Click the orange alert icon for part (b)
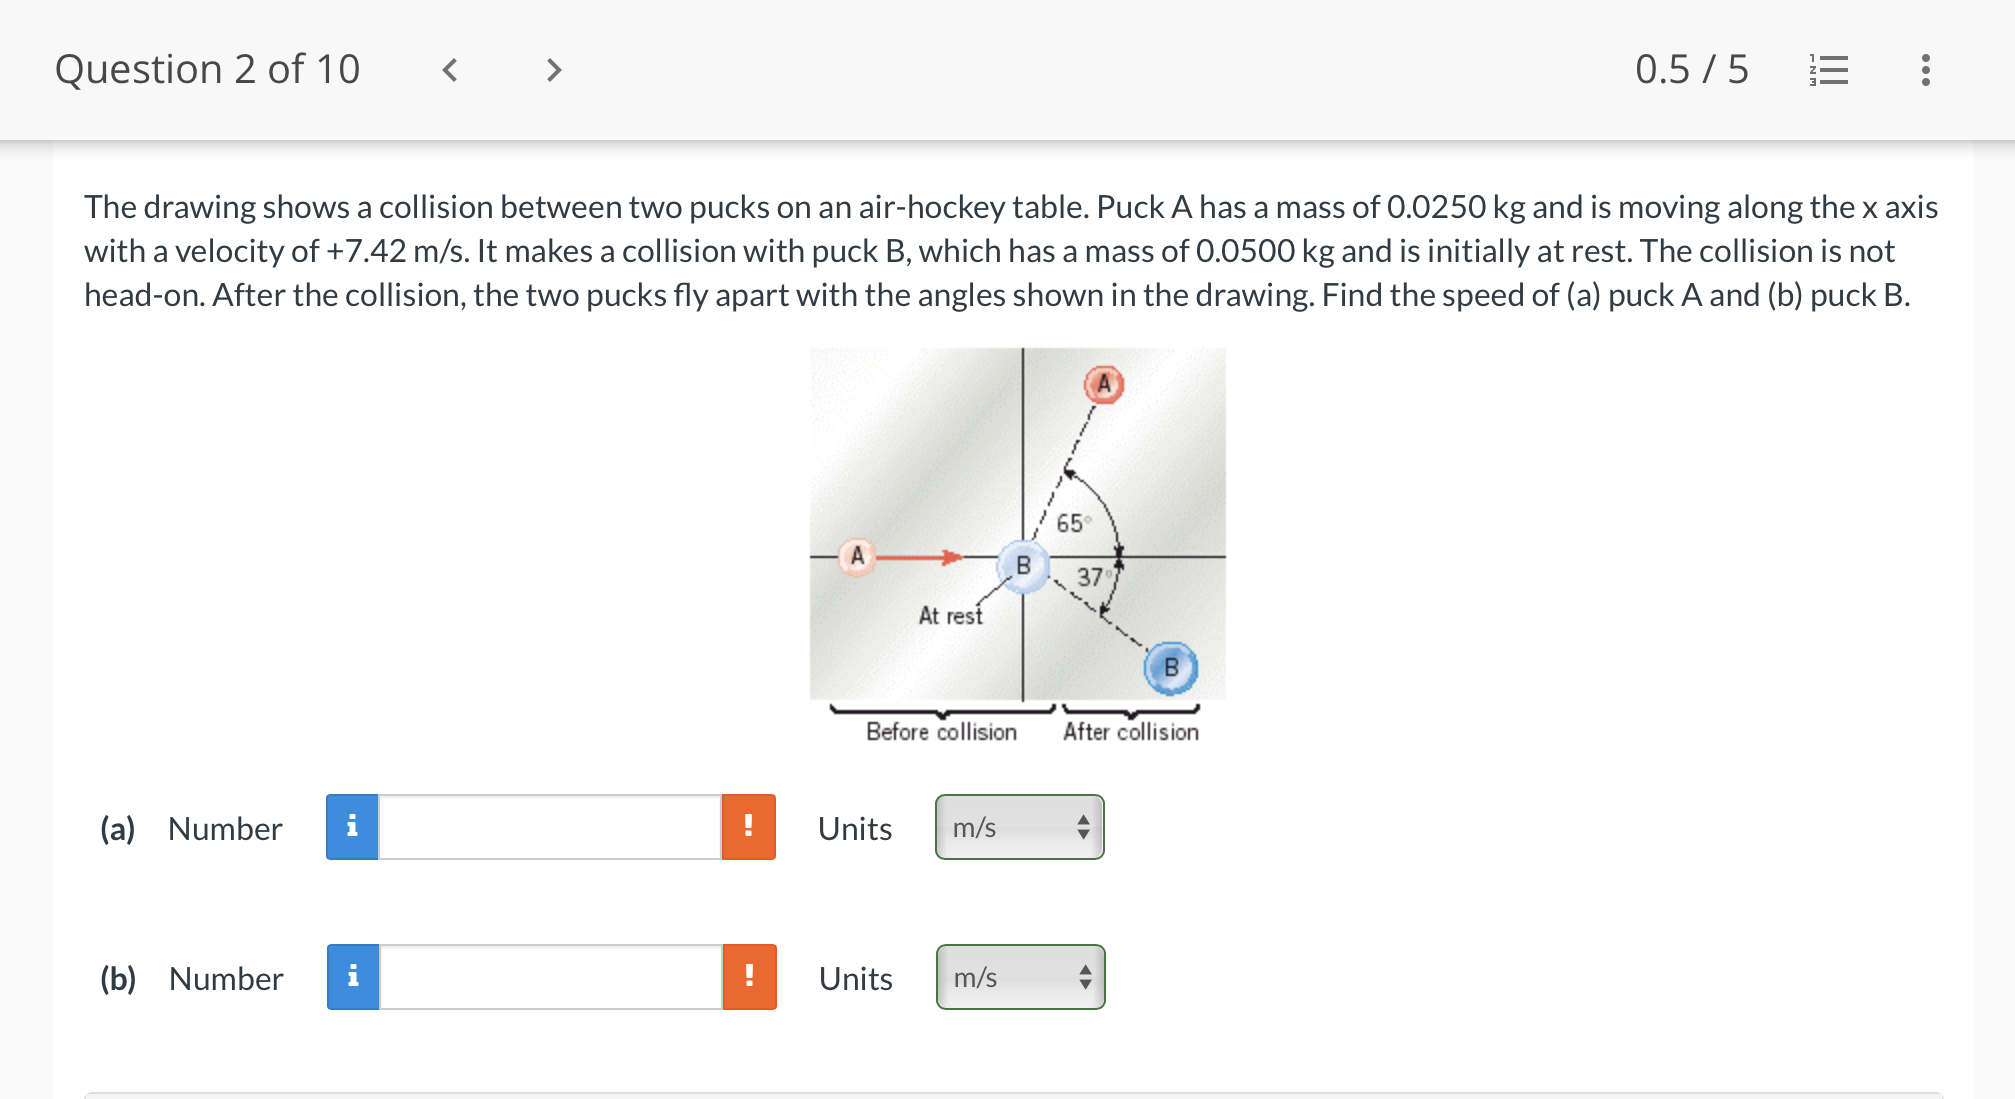Image resolution: width=2015 pixels, height=1099 pixels. (x=748, y=977)
